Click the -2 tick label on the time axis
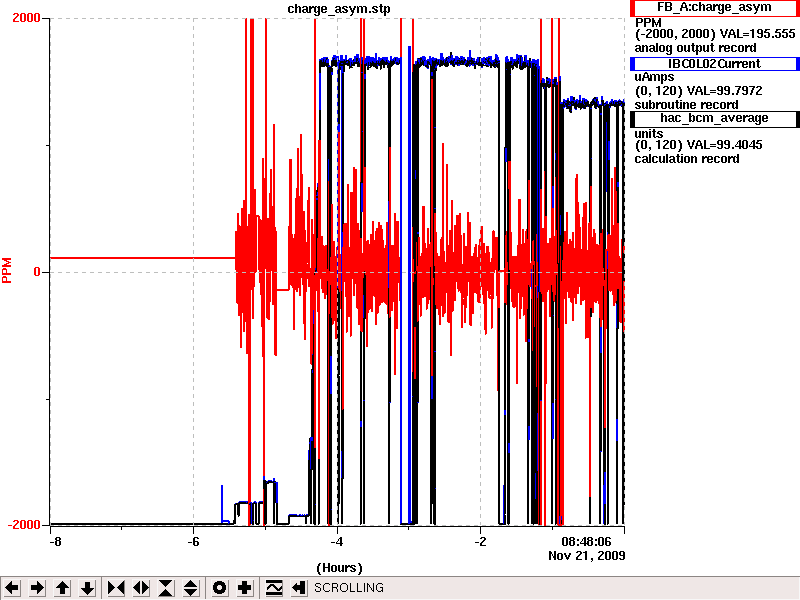This screenshot has height=600, width=800. click(x=480, y=541)
